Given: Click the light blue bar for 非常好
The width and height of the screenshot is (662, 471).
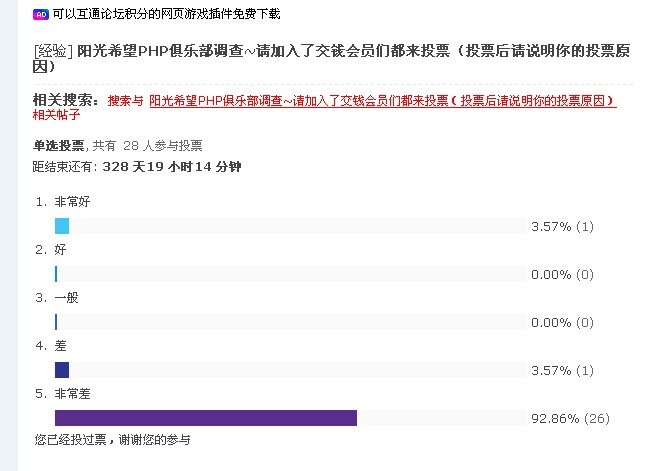Looking at the screenshot, I should click(x=62, y=226).
